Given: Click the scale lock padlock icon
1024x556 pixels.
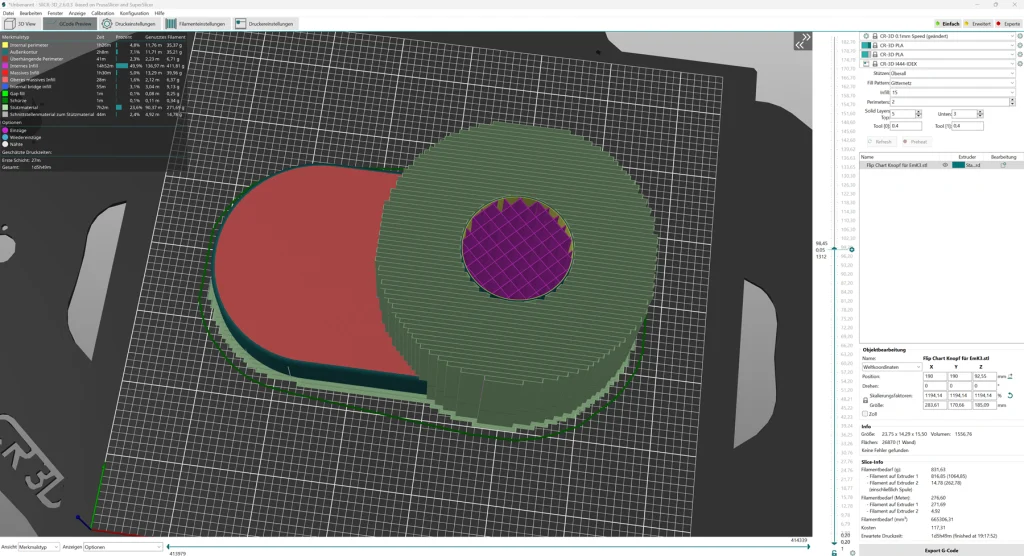Looking at the screenshot, I should pyautogui.click(x=865, y=401).
